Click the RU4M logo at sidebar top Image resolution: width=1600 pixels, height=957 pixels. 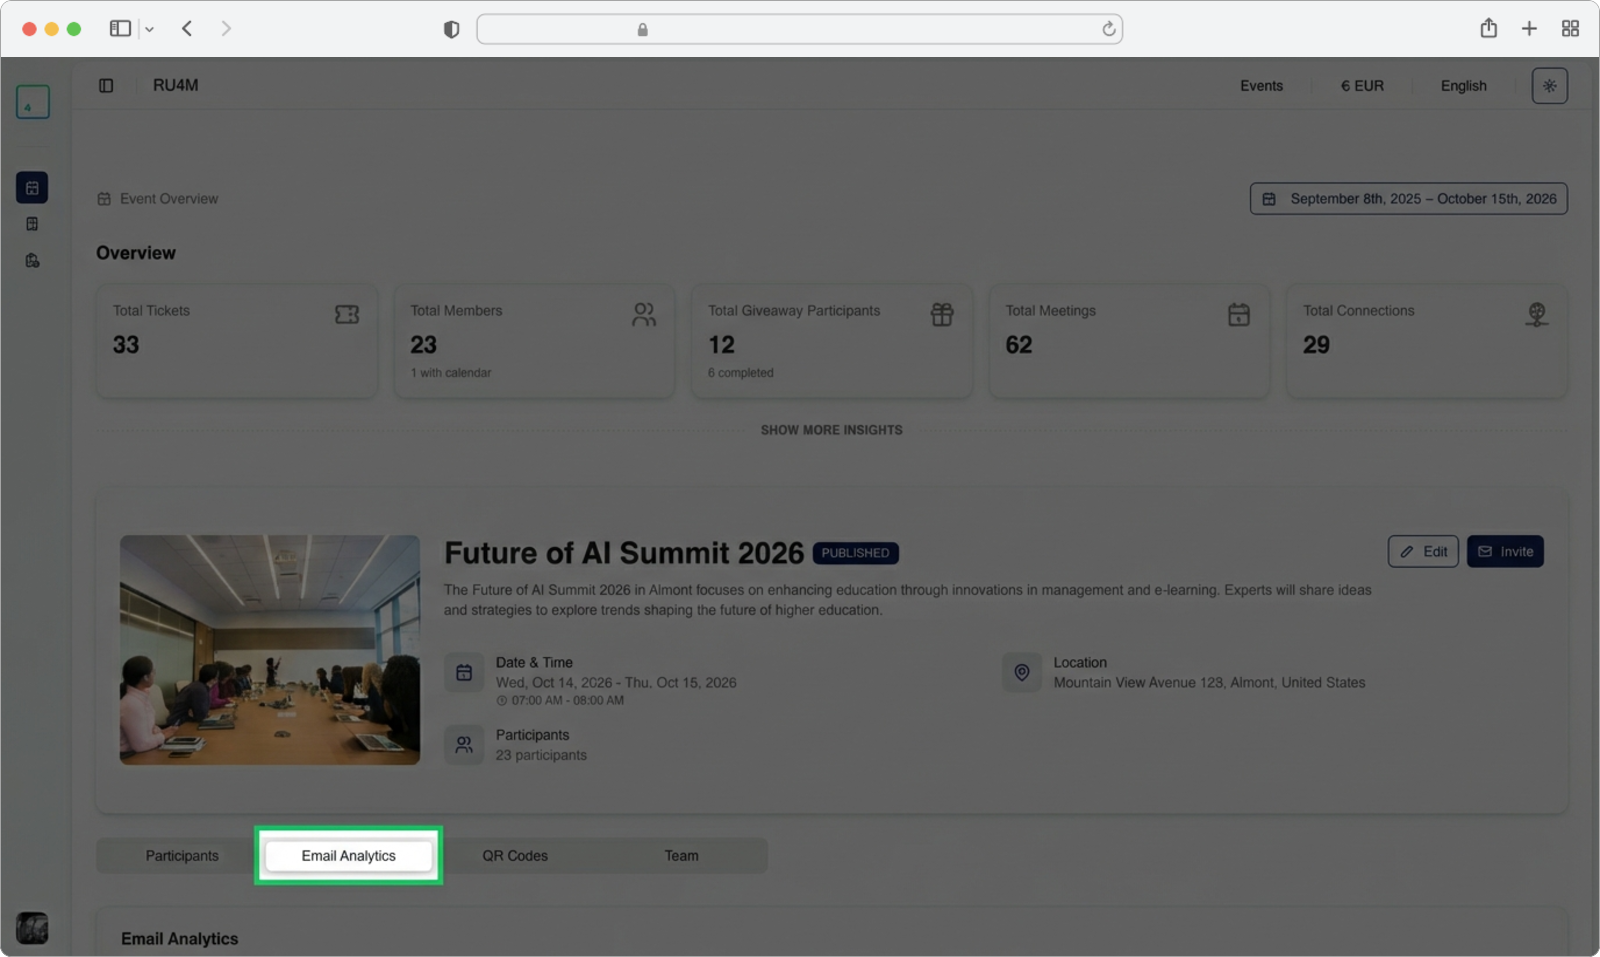32,102
